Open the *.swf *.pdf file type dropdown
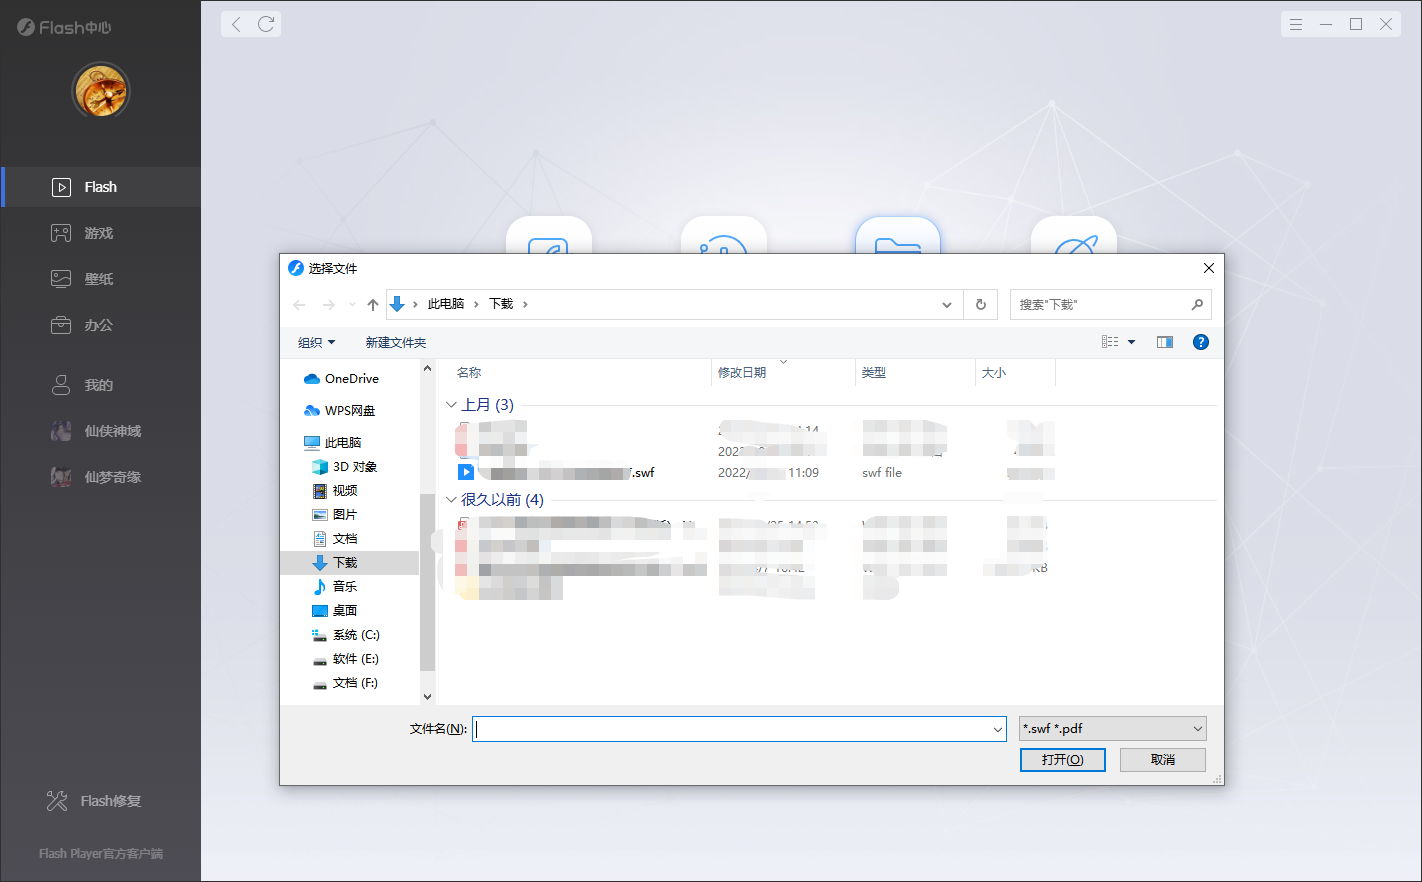The width and height of the screenshot is (1422, 882). 1112,728
